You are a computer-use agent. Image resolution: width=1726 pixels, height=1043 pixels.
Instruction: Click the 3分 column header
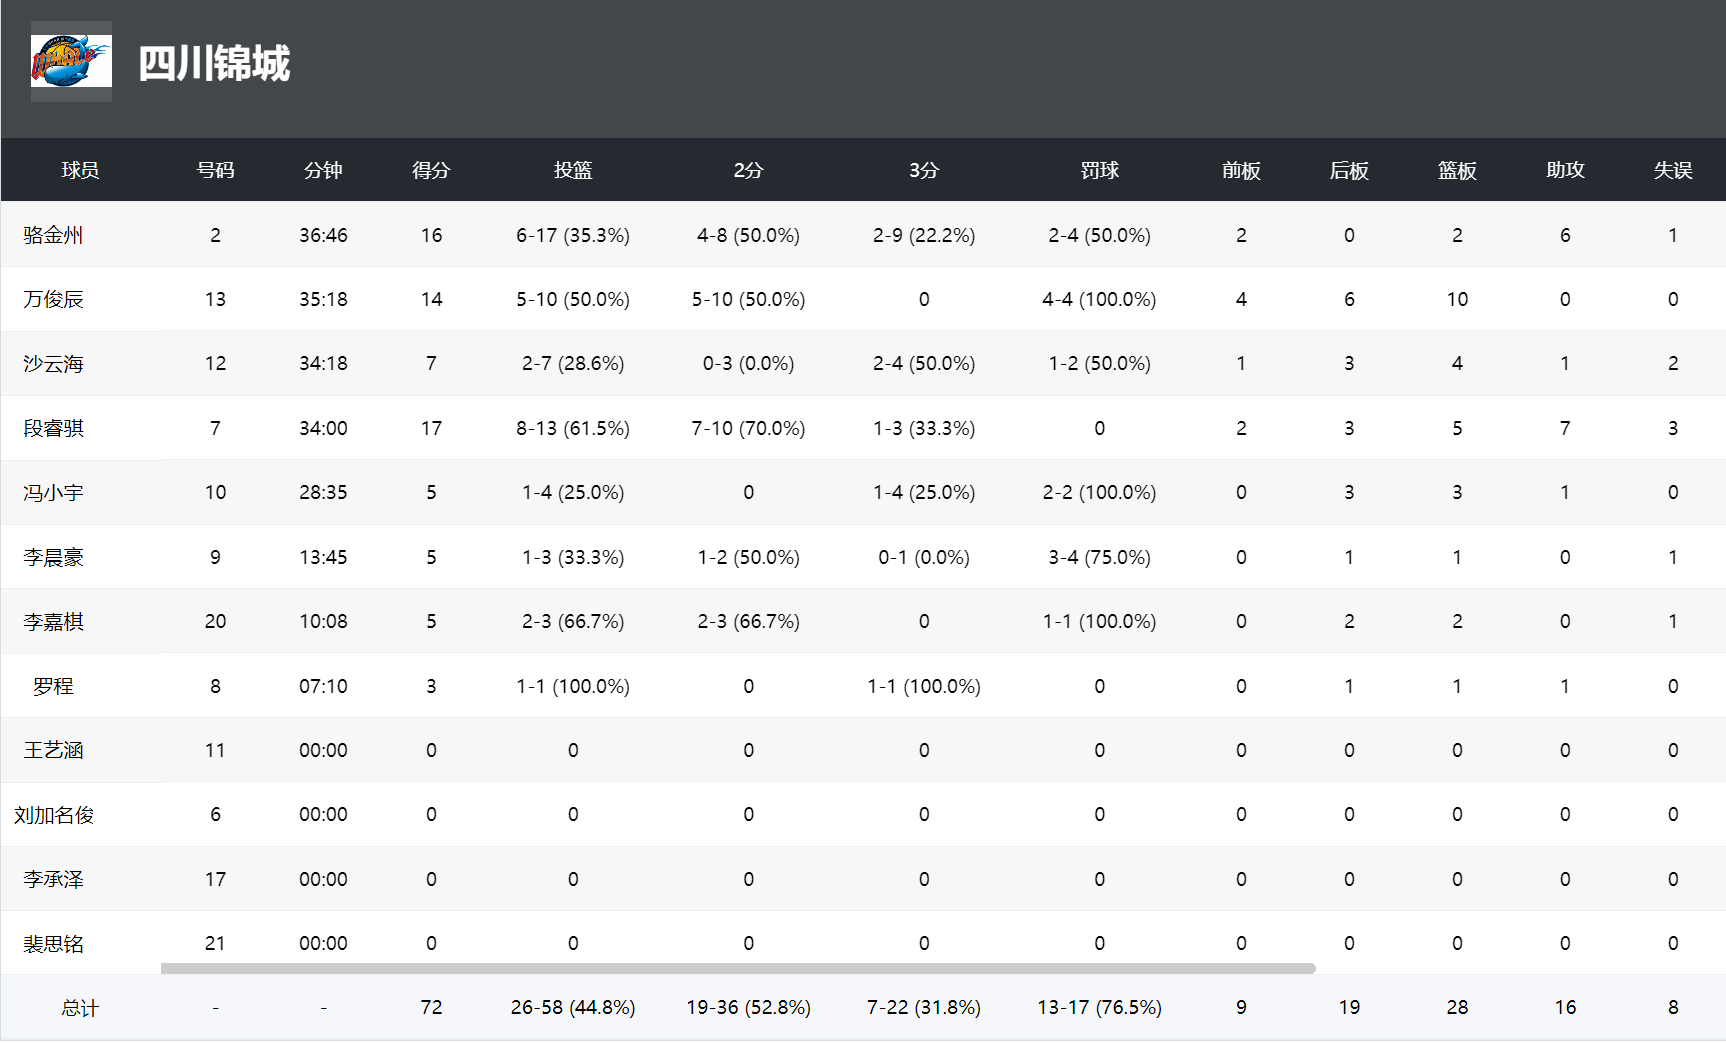pos(924,170)
